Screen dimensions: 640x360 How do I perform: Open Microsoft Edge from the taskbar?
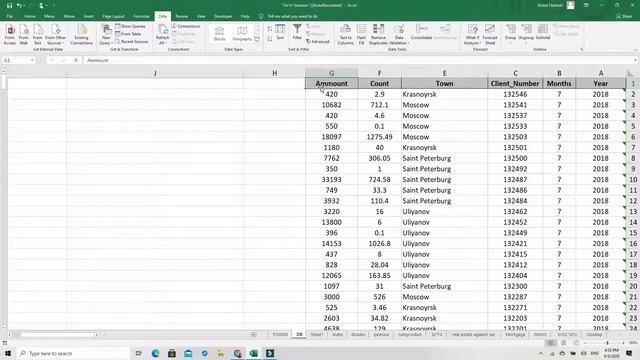tap(156, 353)
